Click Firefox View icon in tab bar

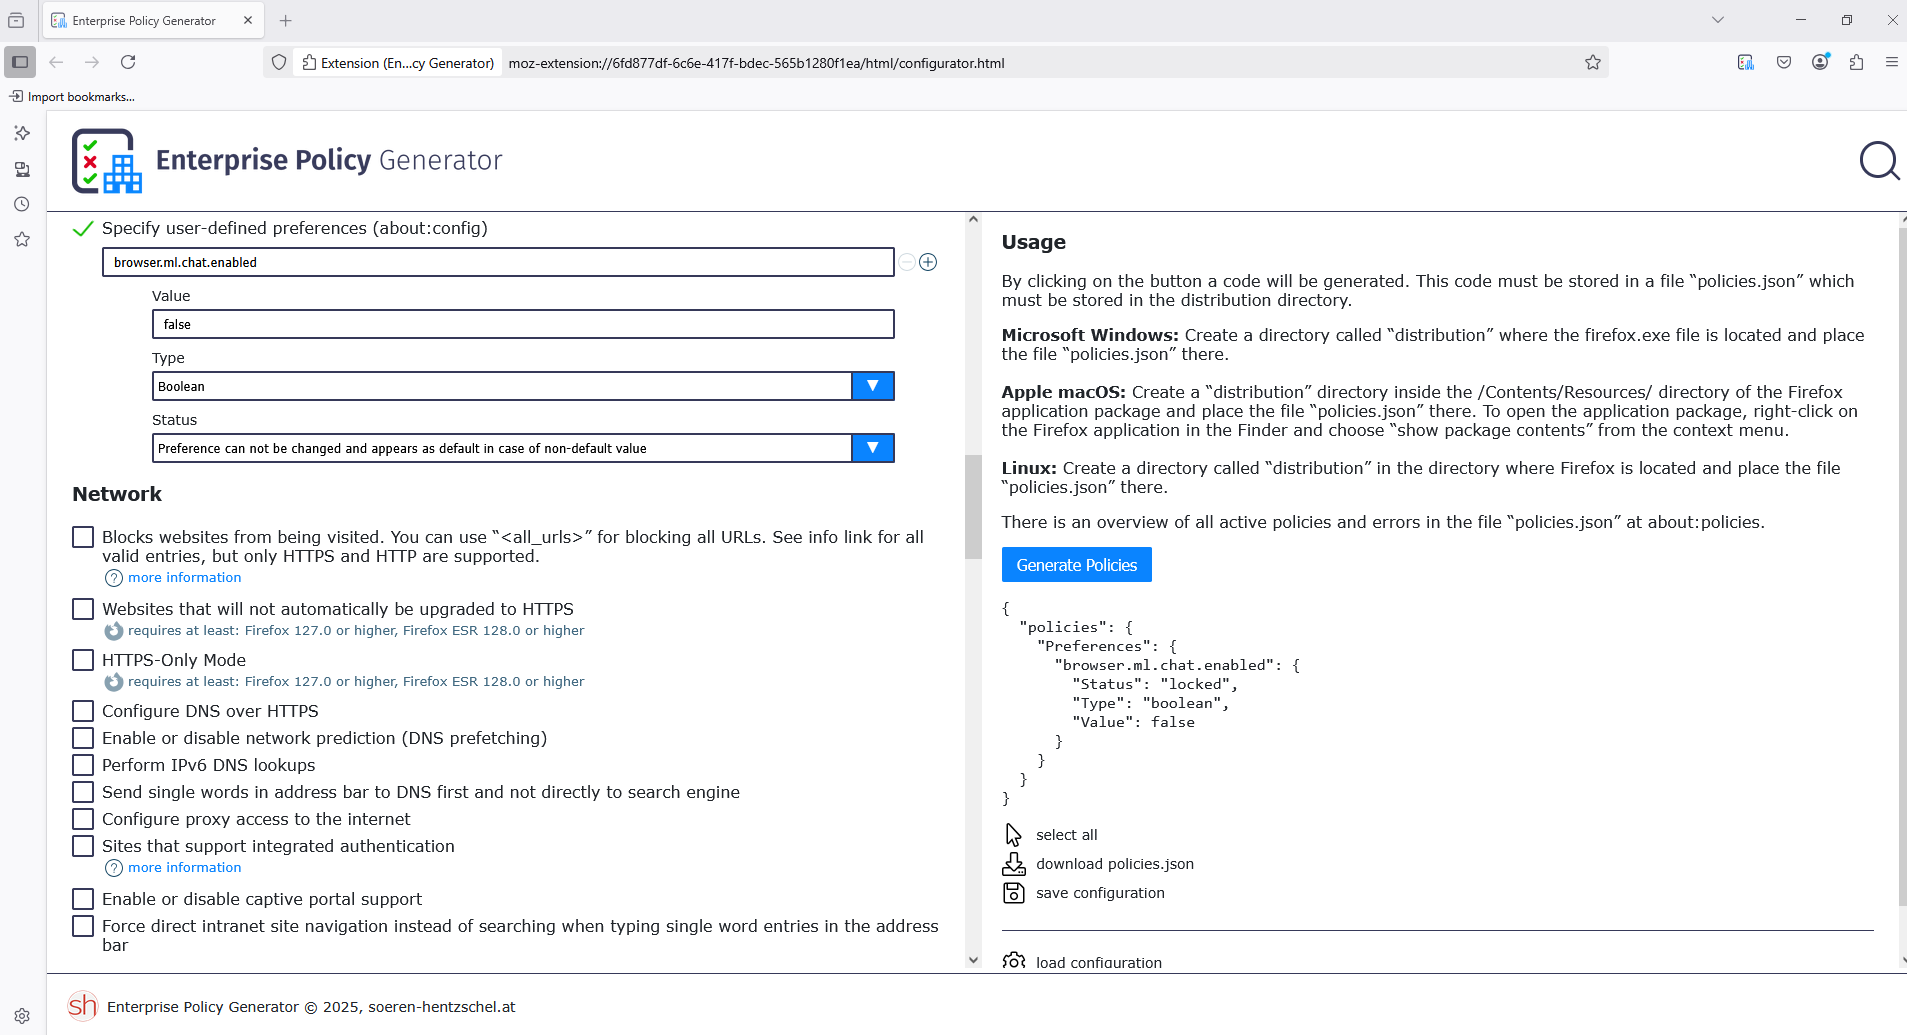16,20
